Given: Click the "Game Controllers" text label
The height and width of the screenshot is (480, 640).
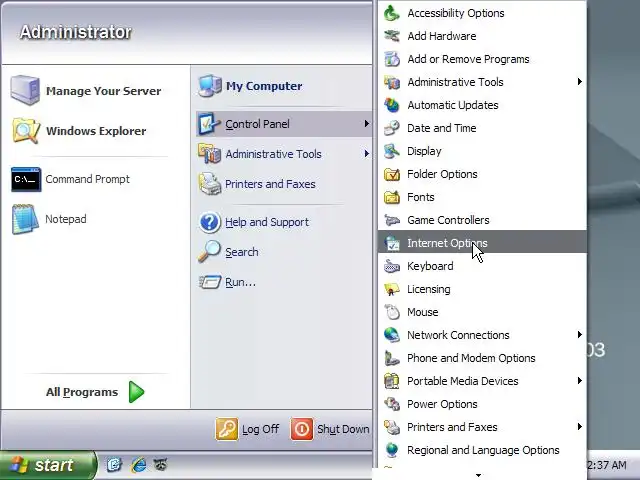Looking at the screenshot, I should [x=448, y=220].
